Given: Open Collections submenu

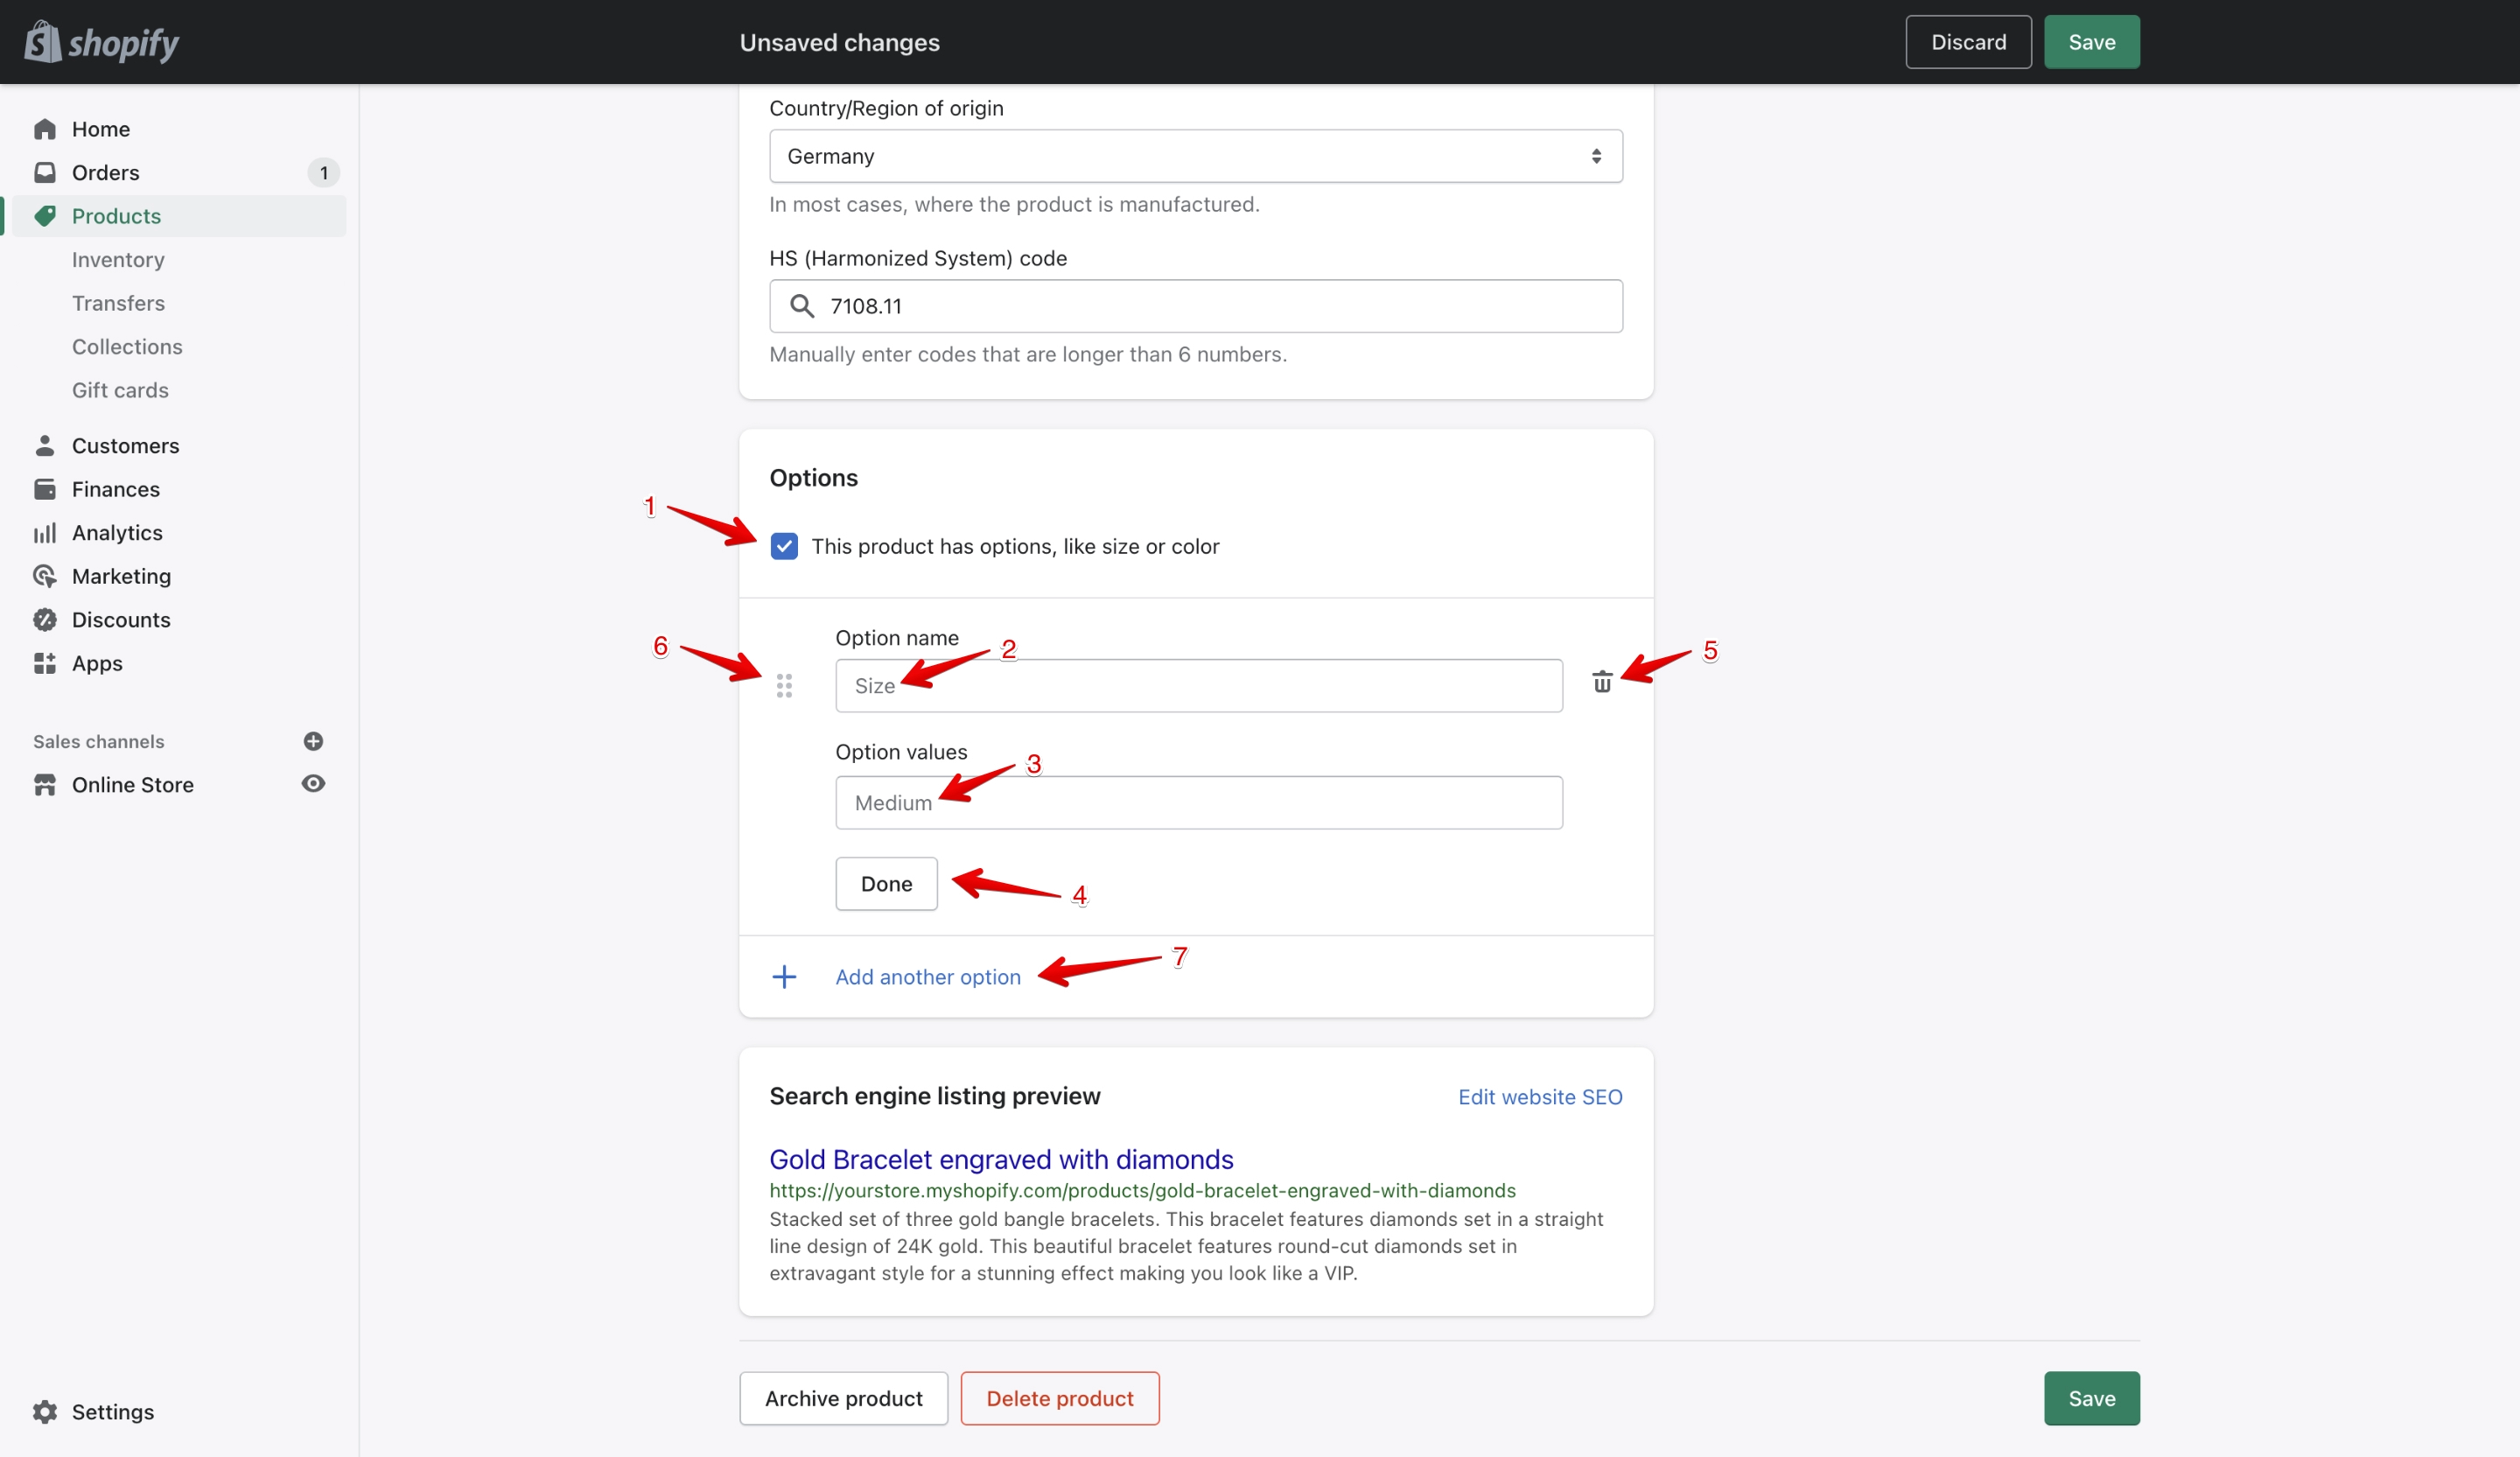Looking at the screenshot, I should click(127, 346).
